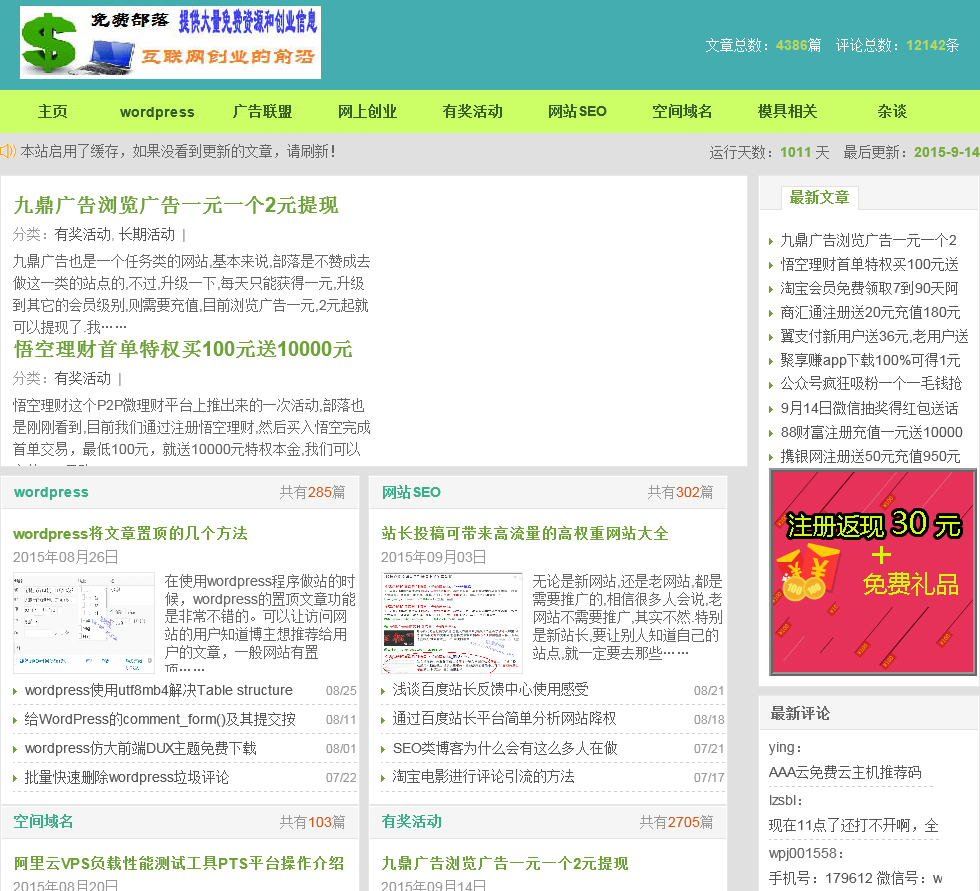980x891 pixels.
Task: Open article 阿里云VPS负载性能测试工具PTS平台操作介绍
Action: [179, 863]
